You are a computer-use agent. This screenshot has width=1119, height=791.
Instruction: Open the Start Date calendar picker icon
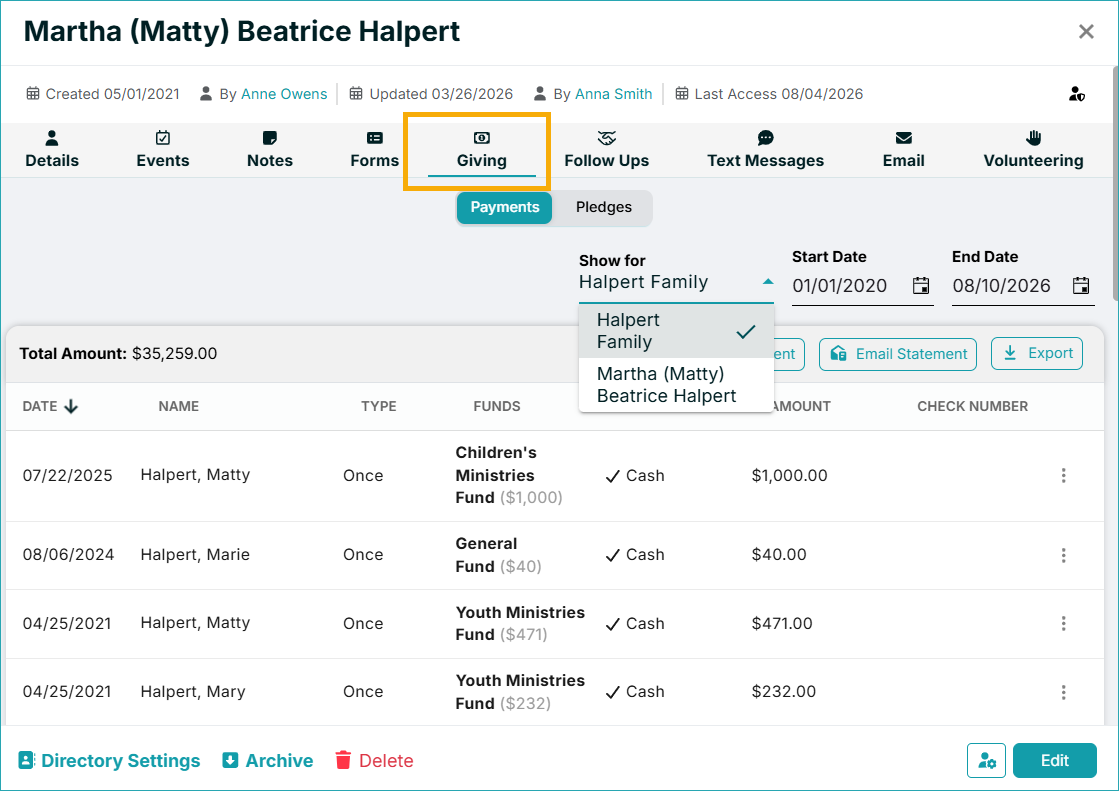click(x=921, y=286)
